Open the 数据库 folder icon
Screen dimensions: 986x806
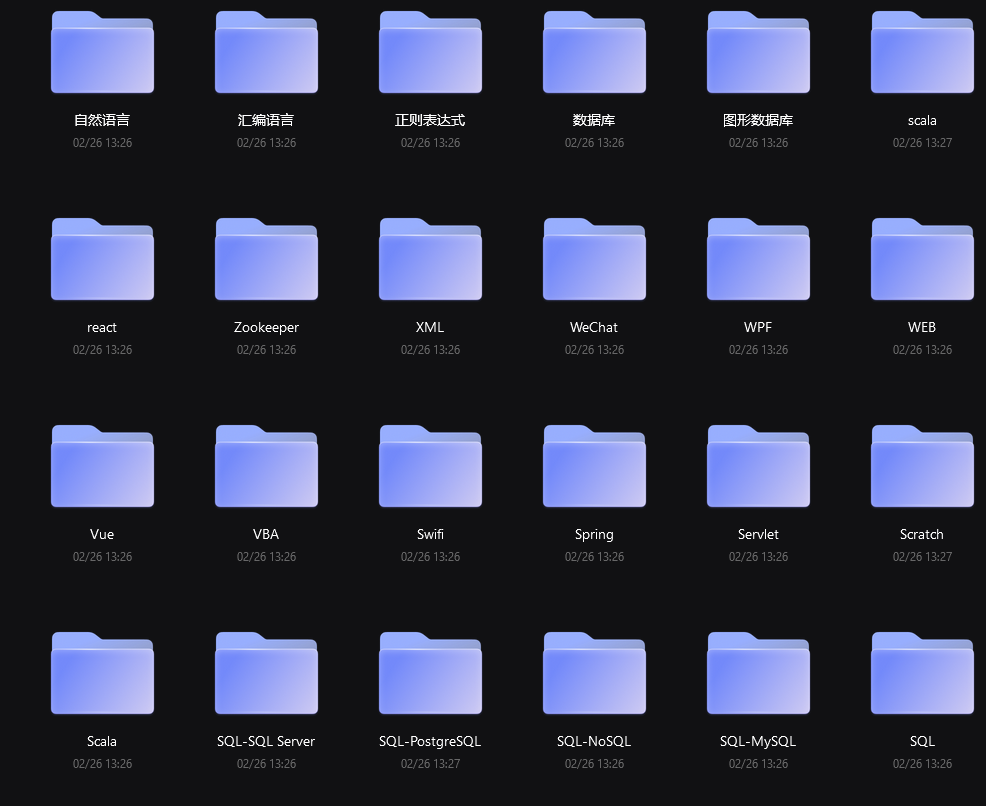[594, 52]
